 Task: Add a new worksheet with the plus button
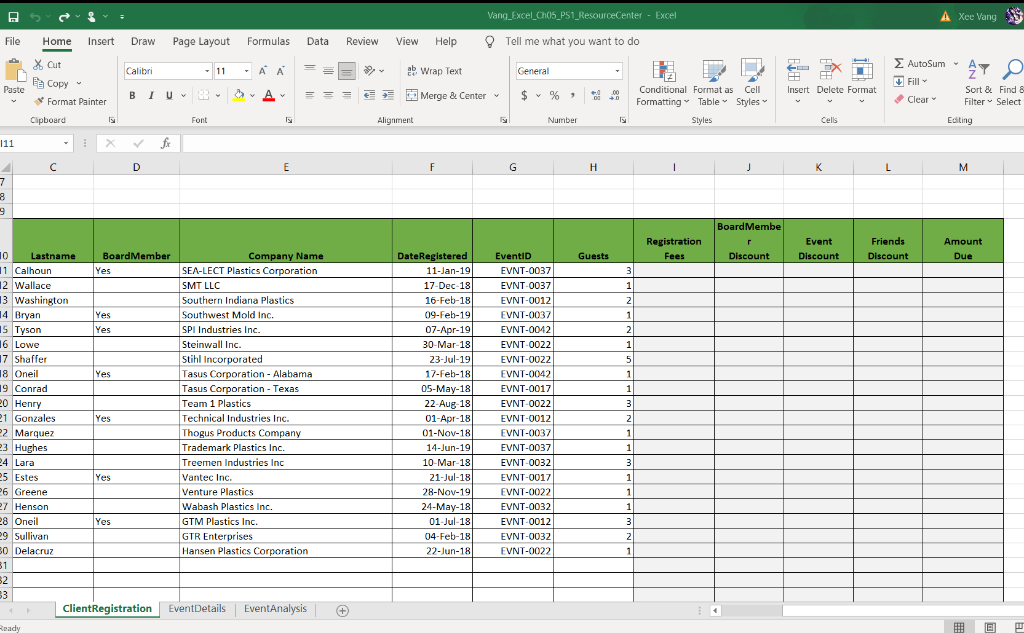coord(342,608)
